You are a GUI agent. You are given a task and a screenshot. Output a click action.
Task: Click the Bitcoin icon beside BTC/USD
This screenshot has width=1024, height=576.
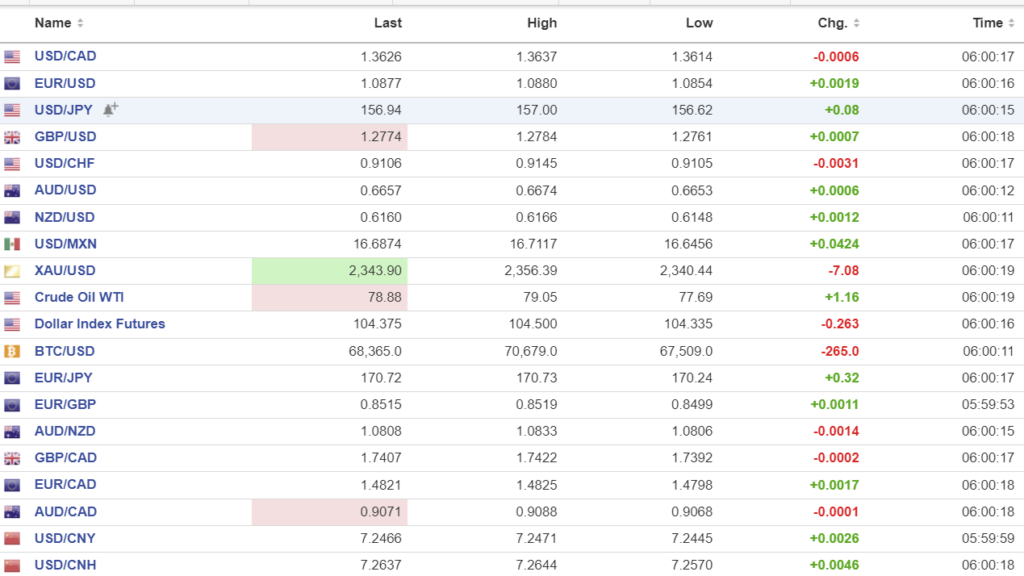[x=12, y=351]
